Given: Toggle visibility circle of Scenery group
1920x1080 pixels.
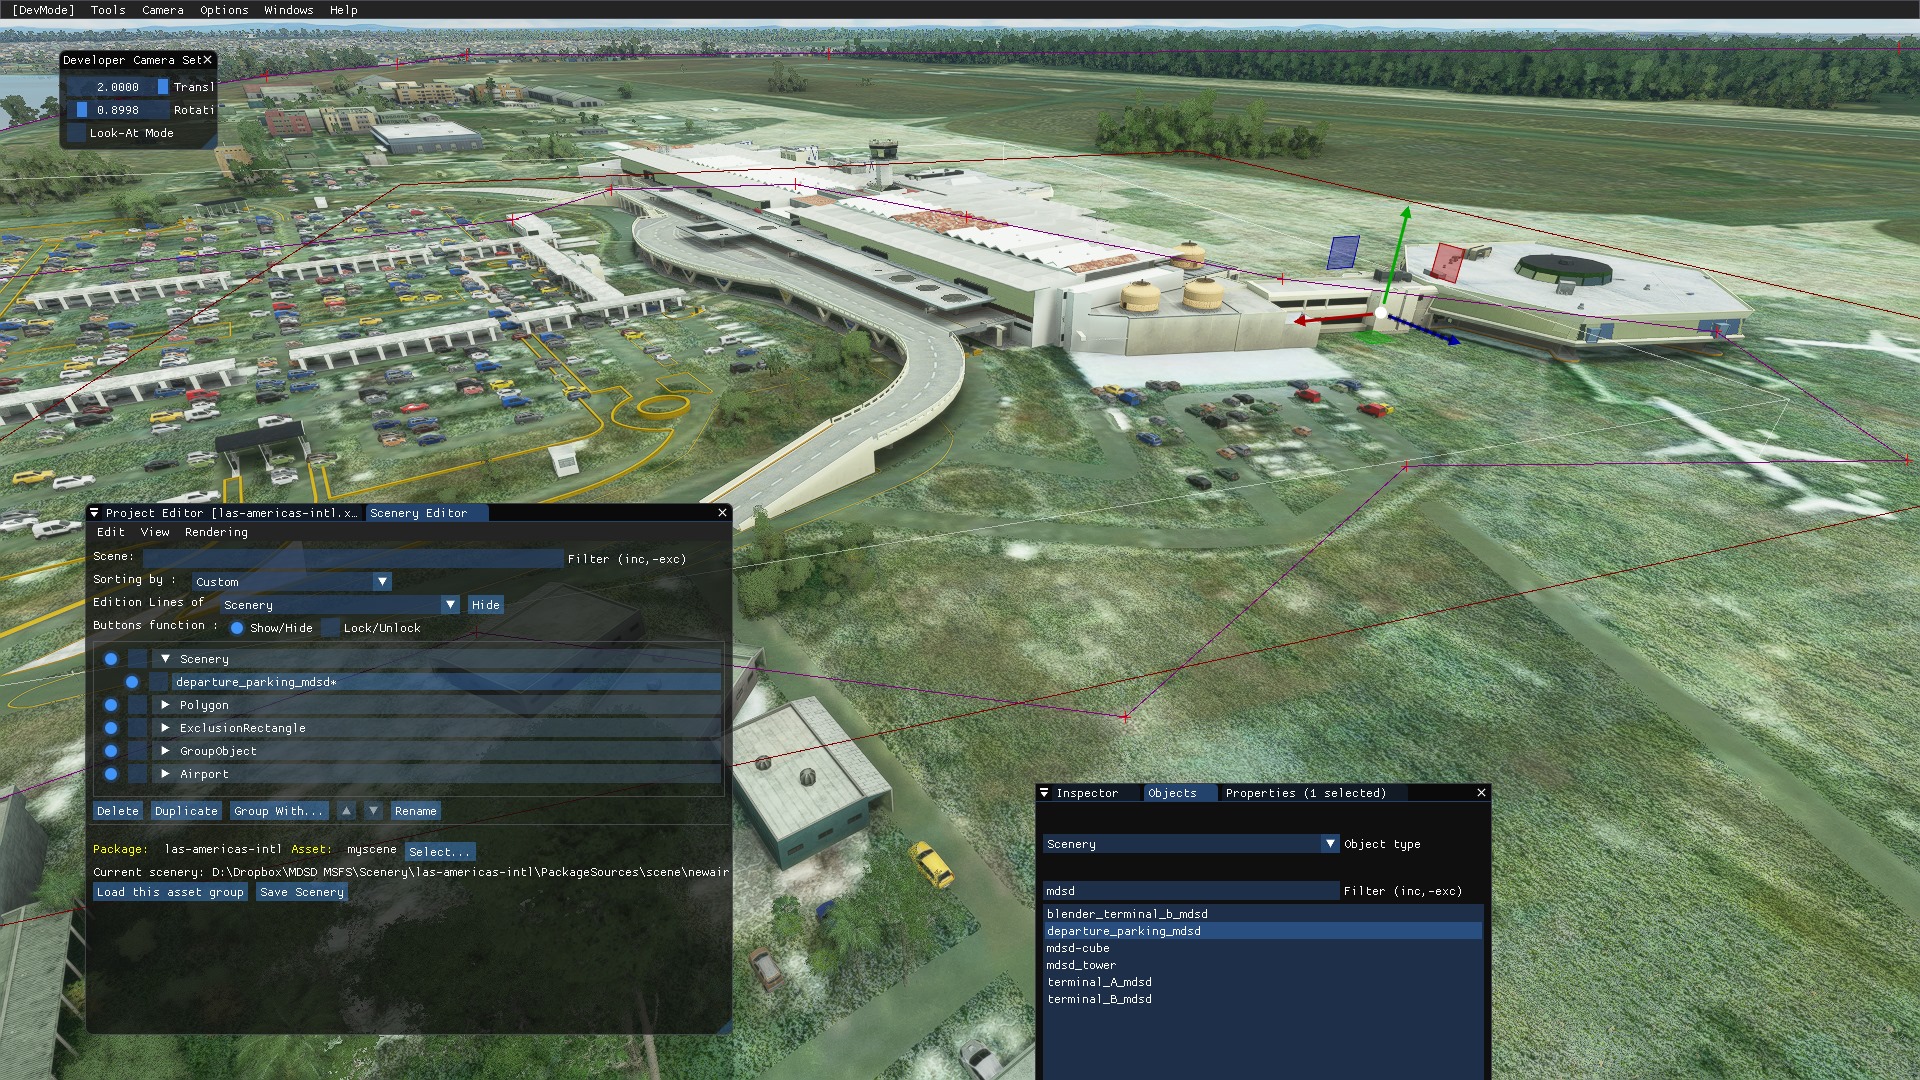Looking at the screenshot, I should coord(111,659).
